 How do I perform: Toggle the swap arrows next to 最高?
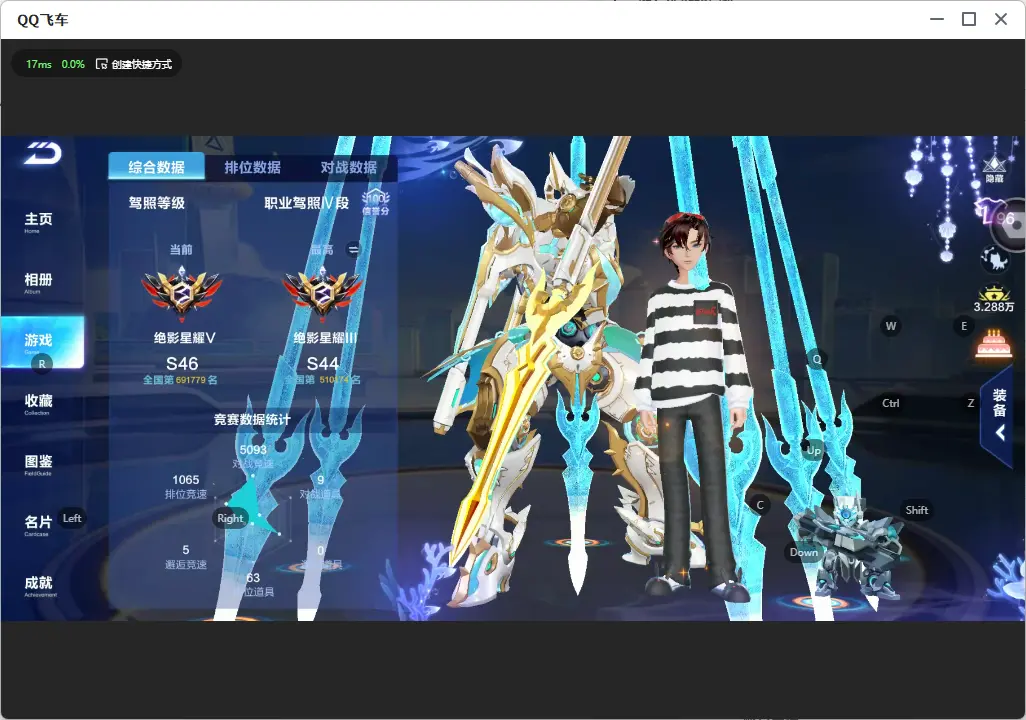[353, 249]
